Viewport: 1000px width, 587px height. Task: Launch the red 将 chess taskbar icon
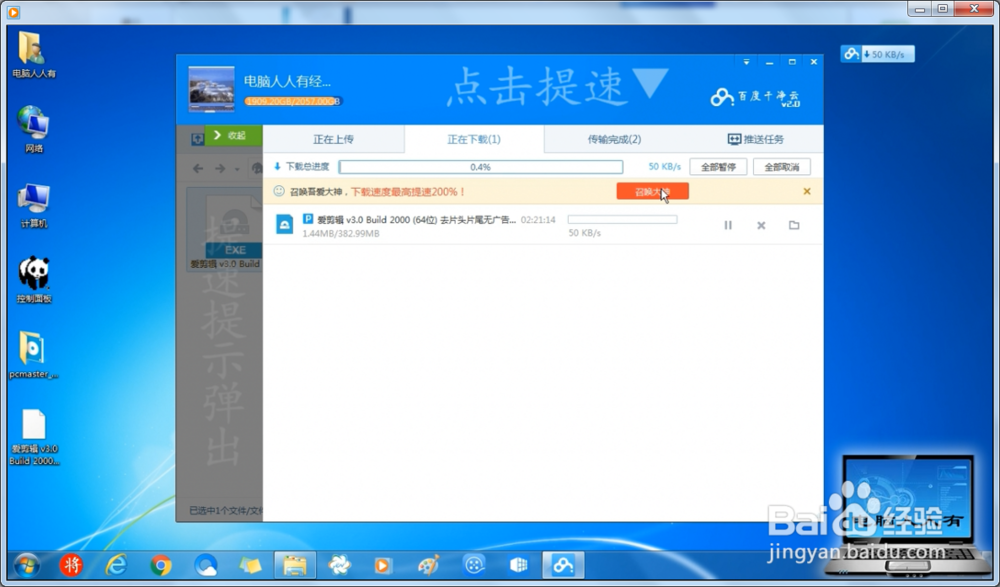coord(71,565)
